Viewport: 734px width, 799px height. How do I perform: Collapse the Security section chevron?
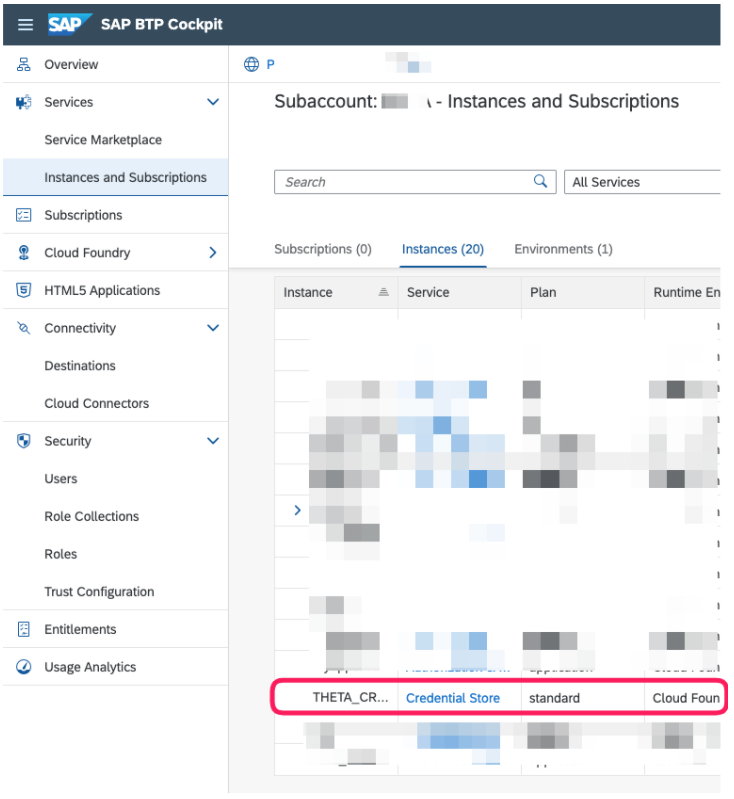(x=213, y=441)
